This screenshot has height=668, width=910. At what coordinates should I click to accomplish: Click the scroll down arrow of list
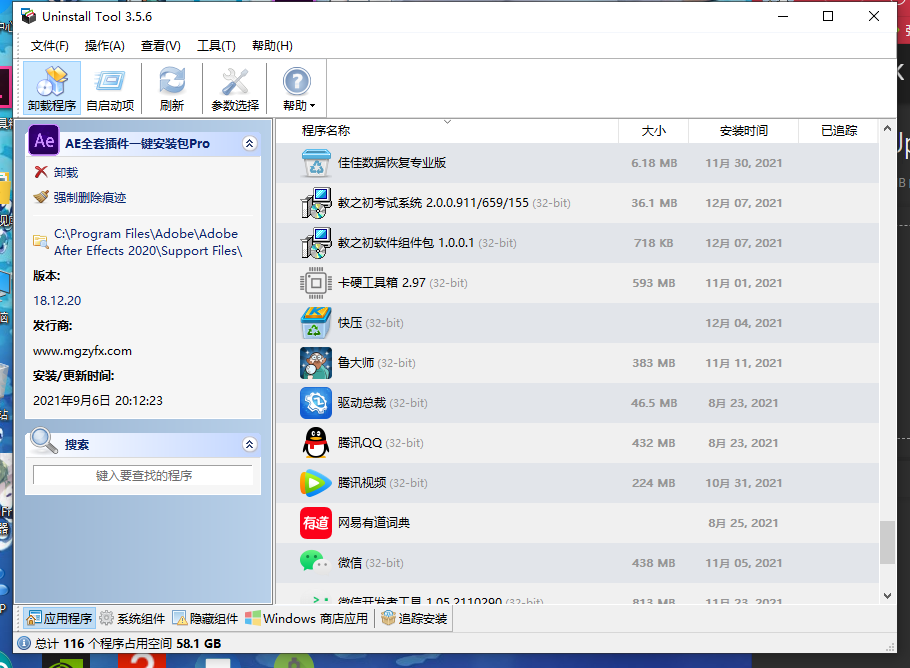pyautogui.click(x=887, y=595)
